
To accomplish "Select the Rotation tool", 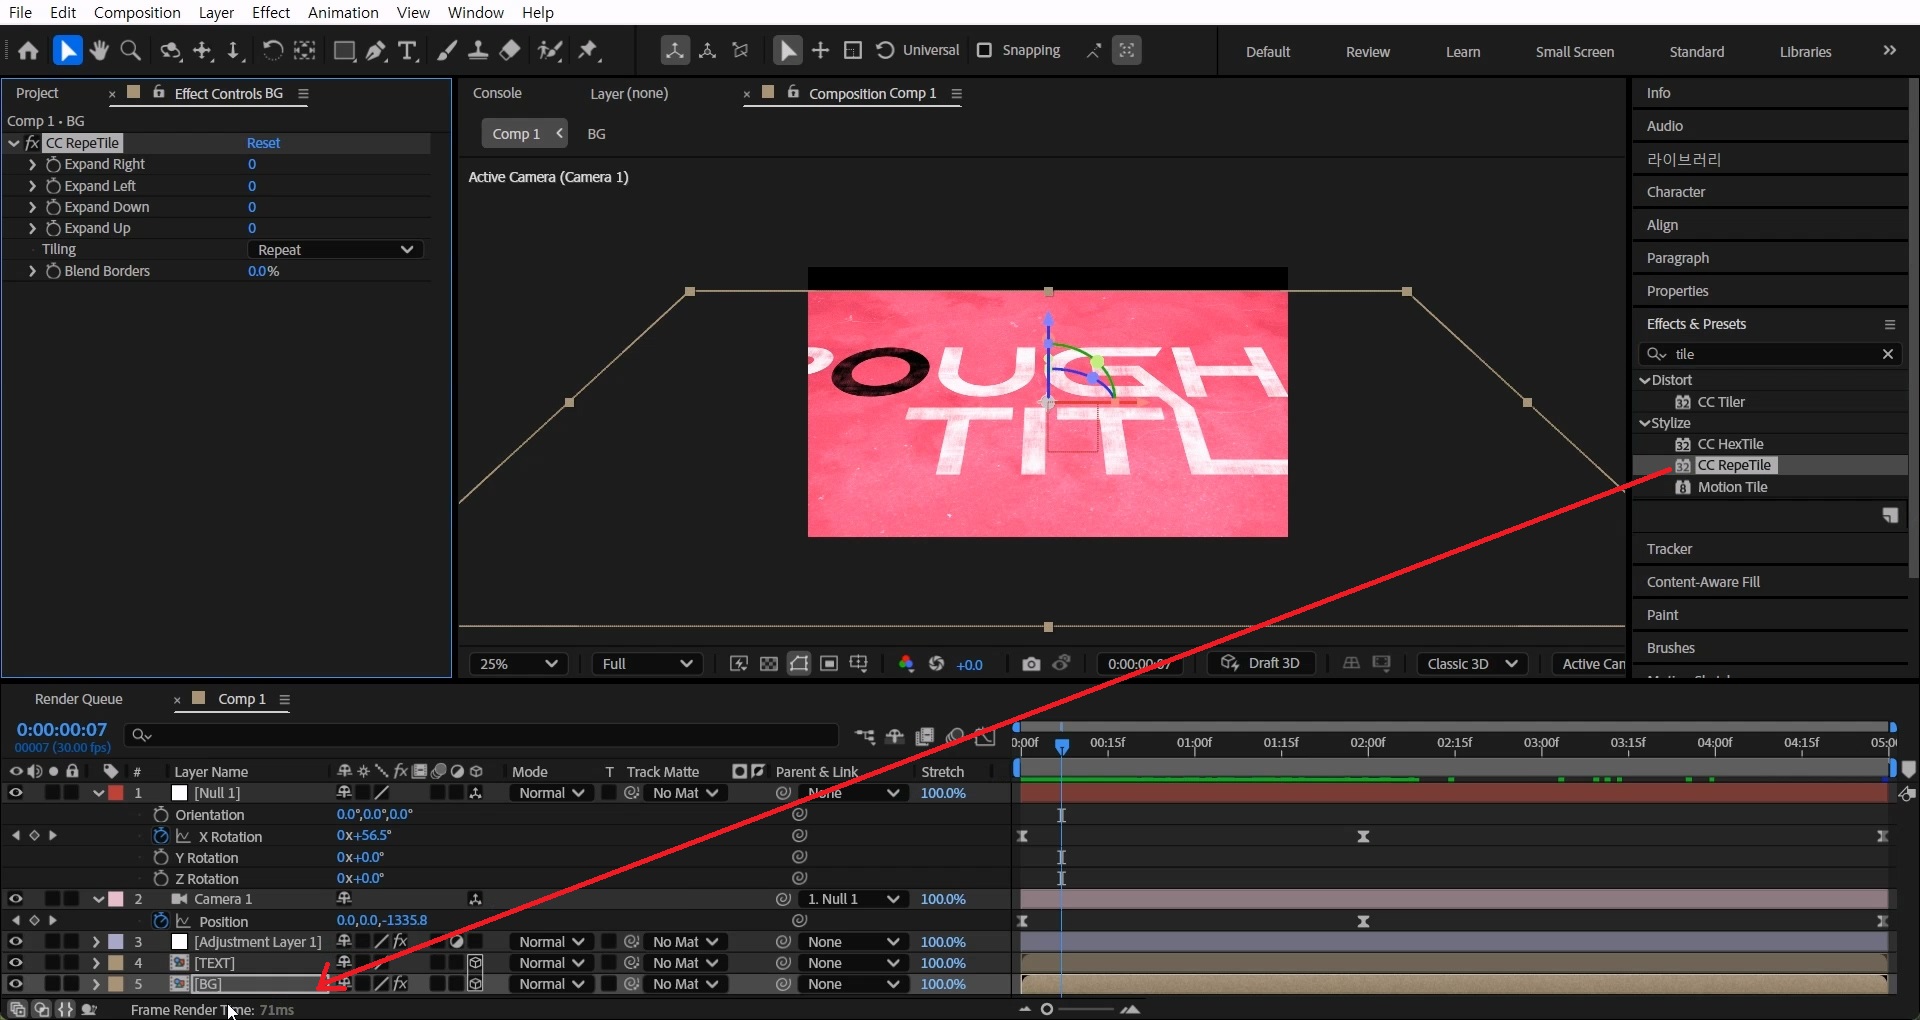I will click(272, 51).
